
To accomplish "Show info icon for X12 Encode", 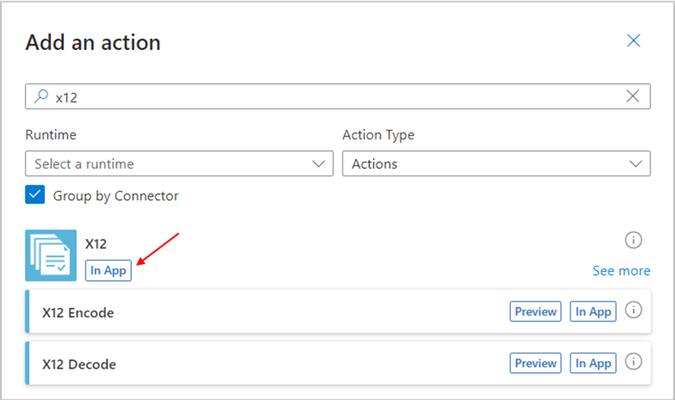I will click(633, 310).
